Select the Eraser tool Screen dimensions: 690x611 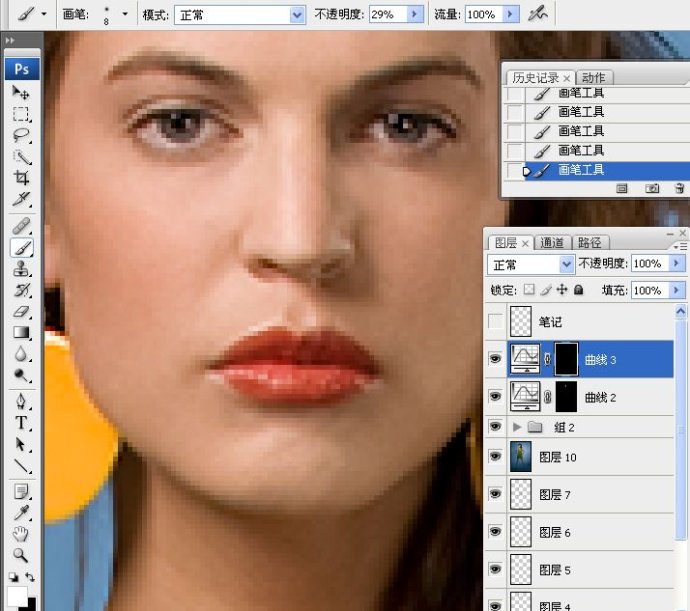21,311
